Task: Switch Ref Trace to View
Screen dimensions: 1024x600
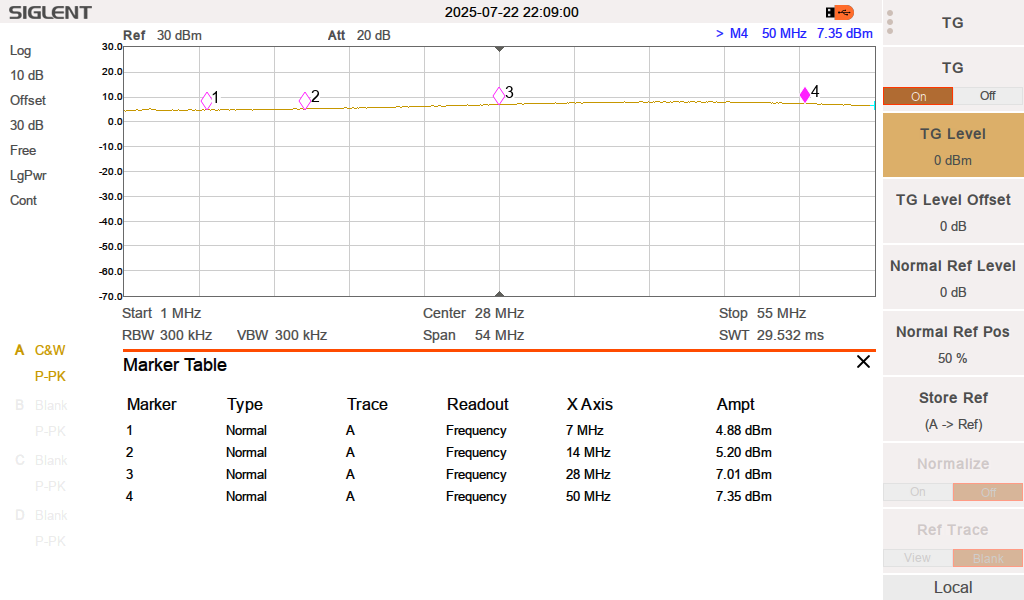Action: [x=918, y=558]
